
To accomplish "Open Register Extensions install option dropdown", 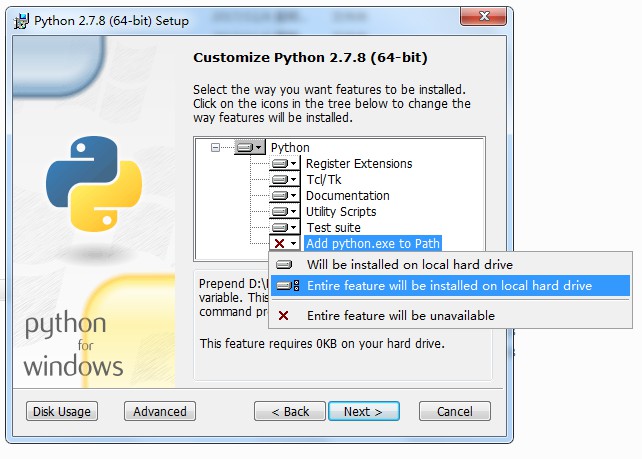I will [285, 163].
